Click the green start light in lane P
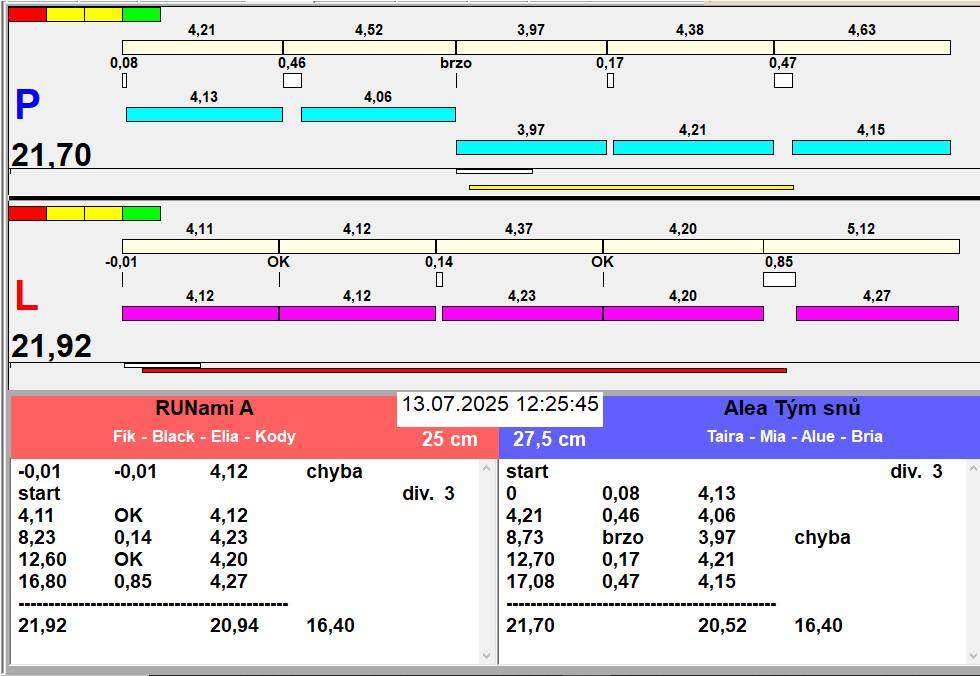Viewport: 980px width, 676px height. (x=141, y=14)
